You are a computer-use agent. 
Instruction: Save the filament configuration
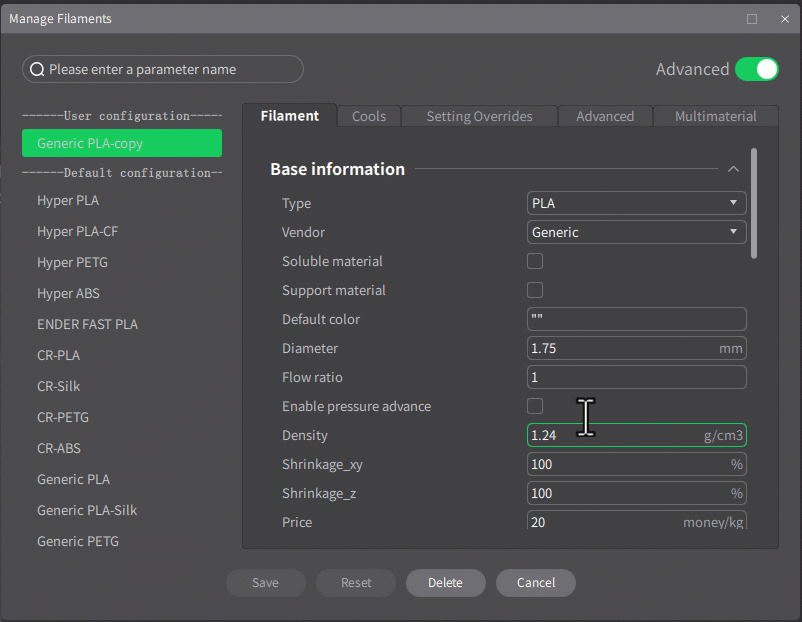265,583
